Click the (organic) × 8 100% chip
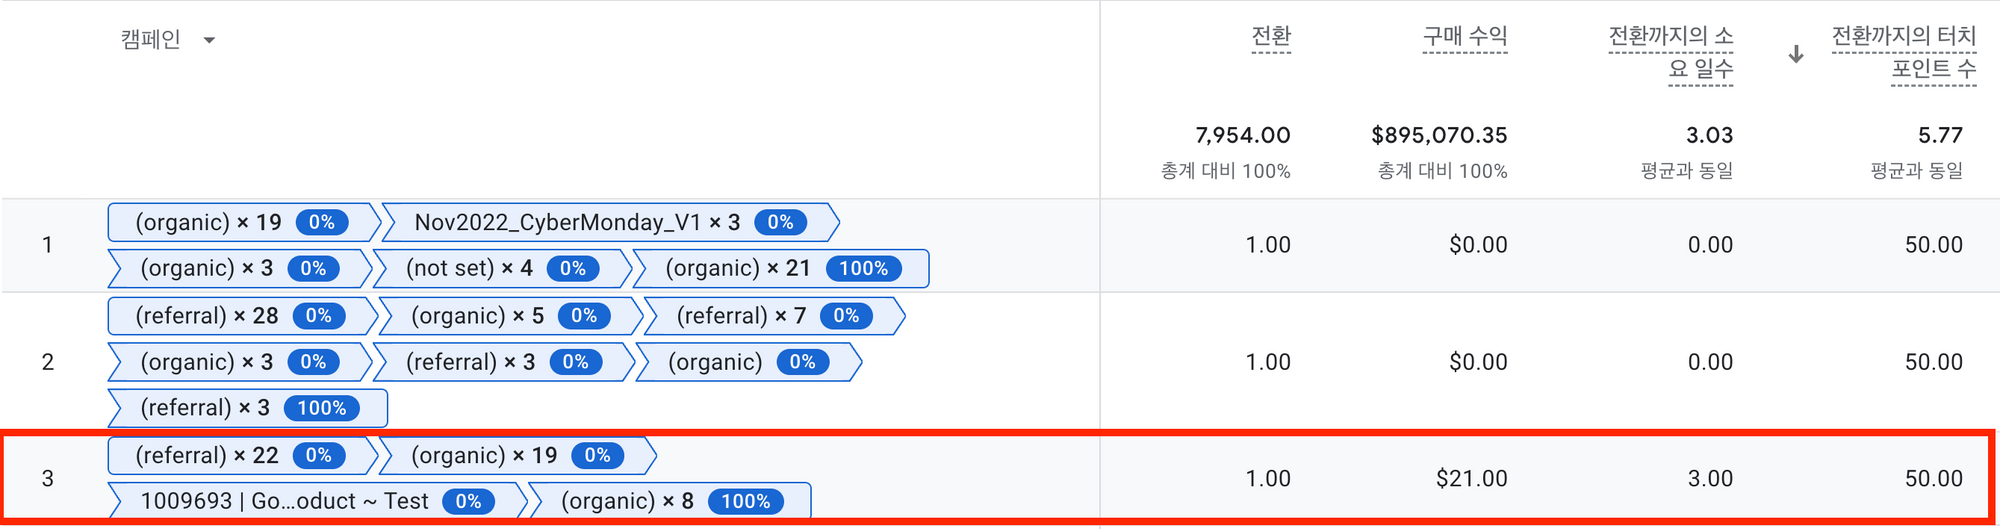This screenshot has width=2000, height=529. 670,502
